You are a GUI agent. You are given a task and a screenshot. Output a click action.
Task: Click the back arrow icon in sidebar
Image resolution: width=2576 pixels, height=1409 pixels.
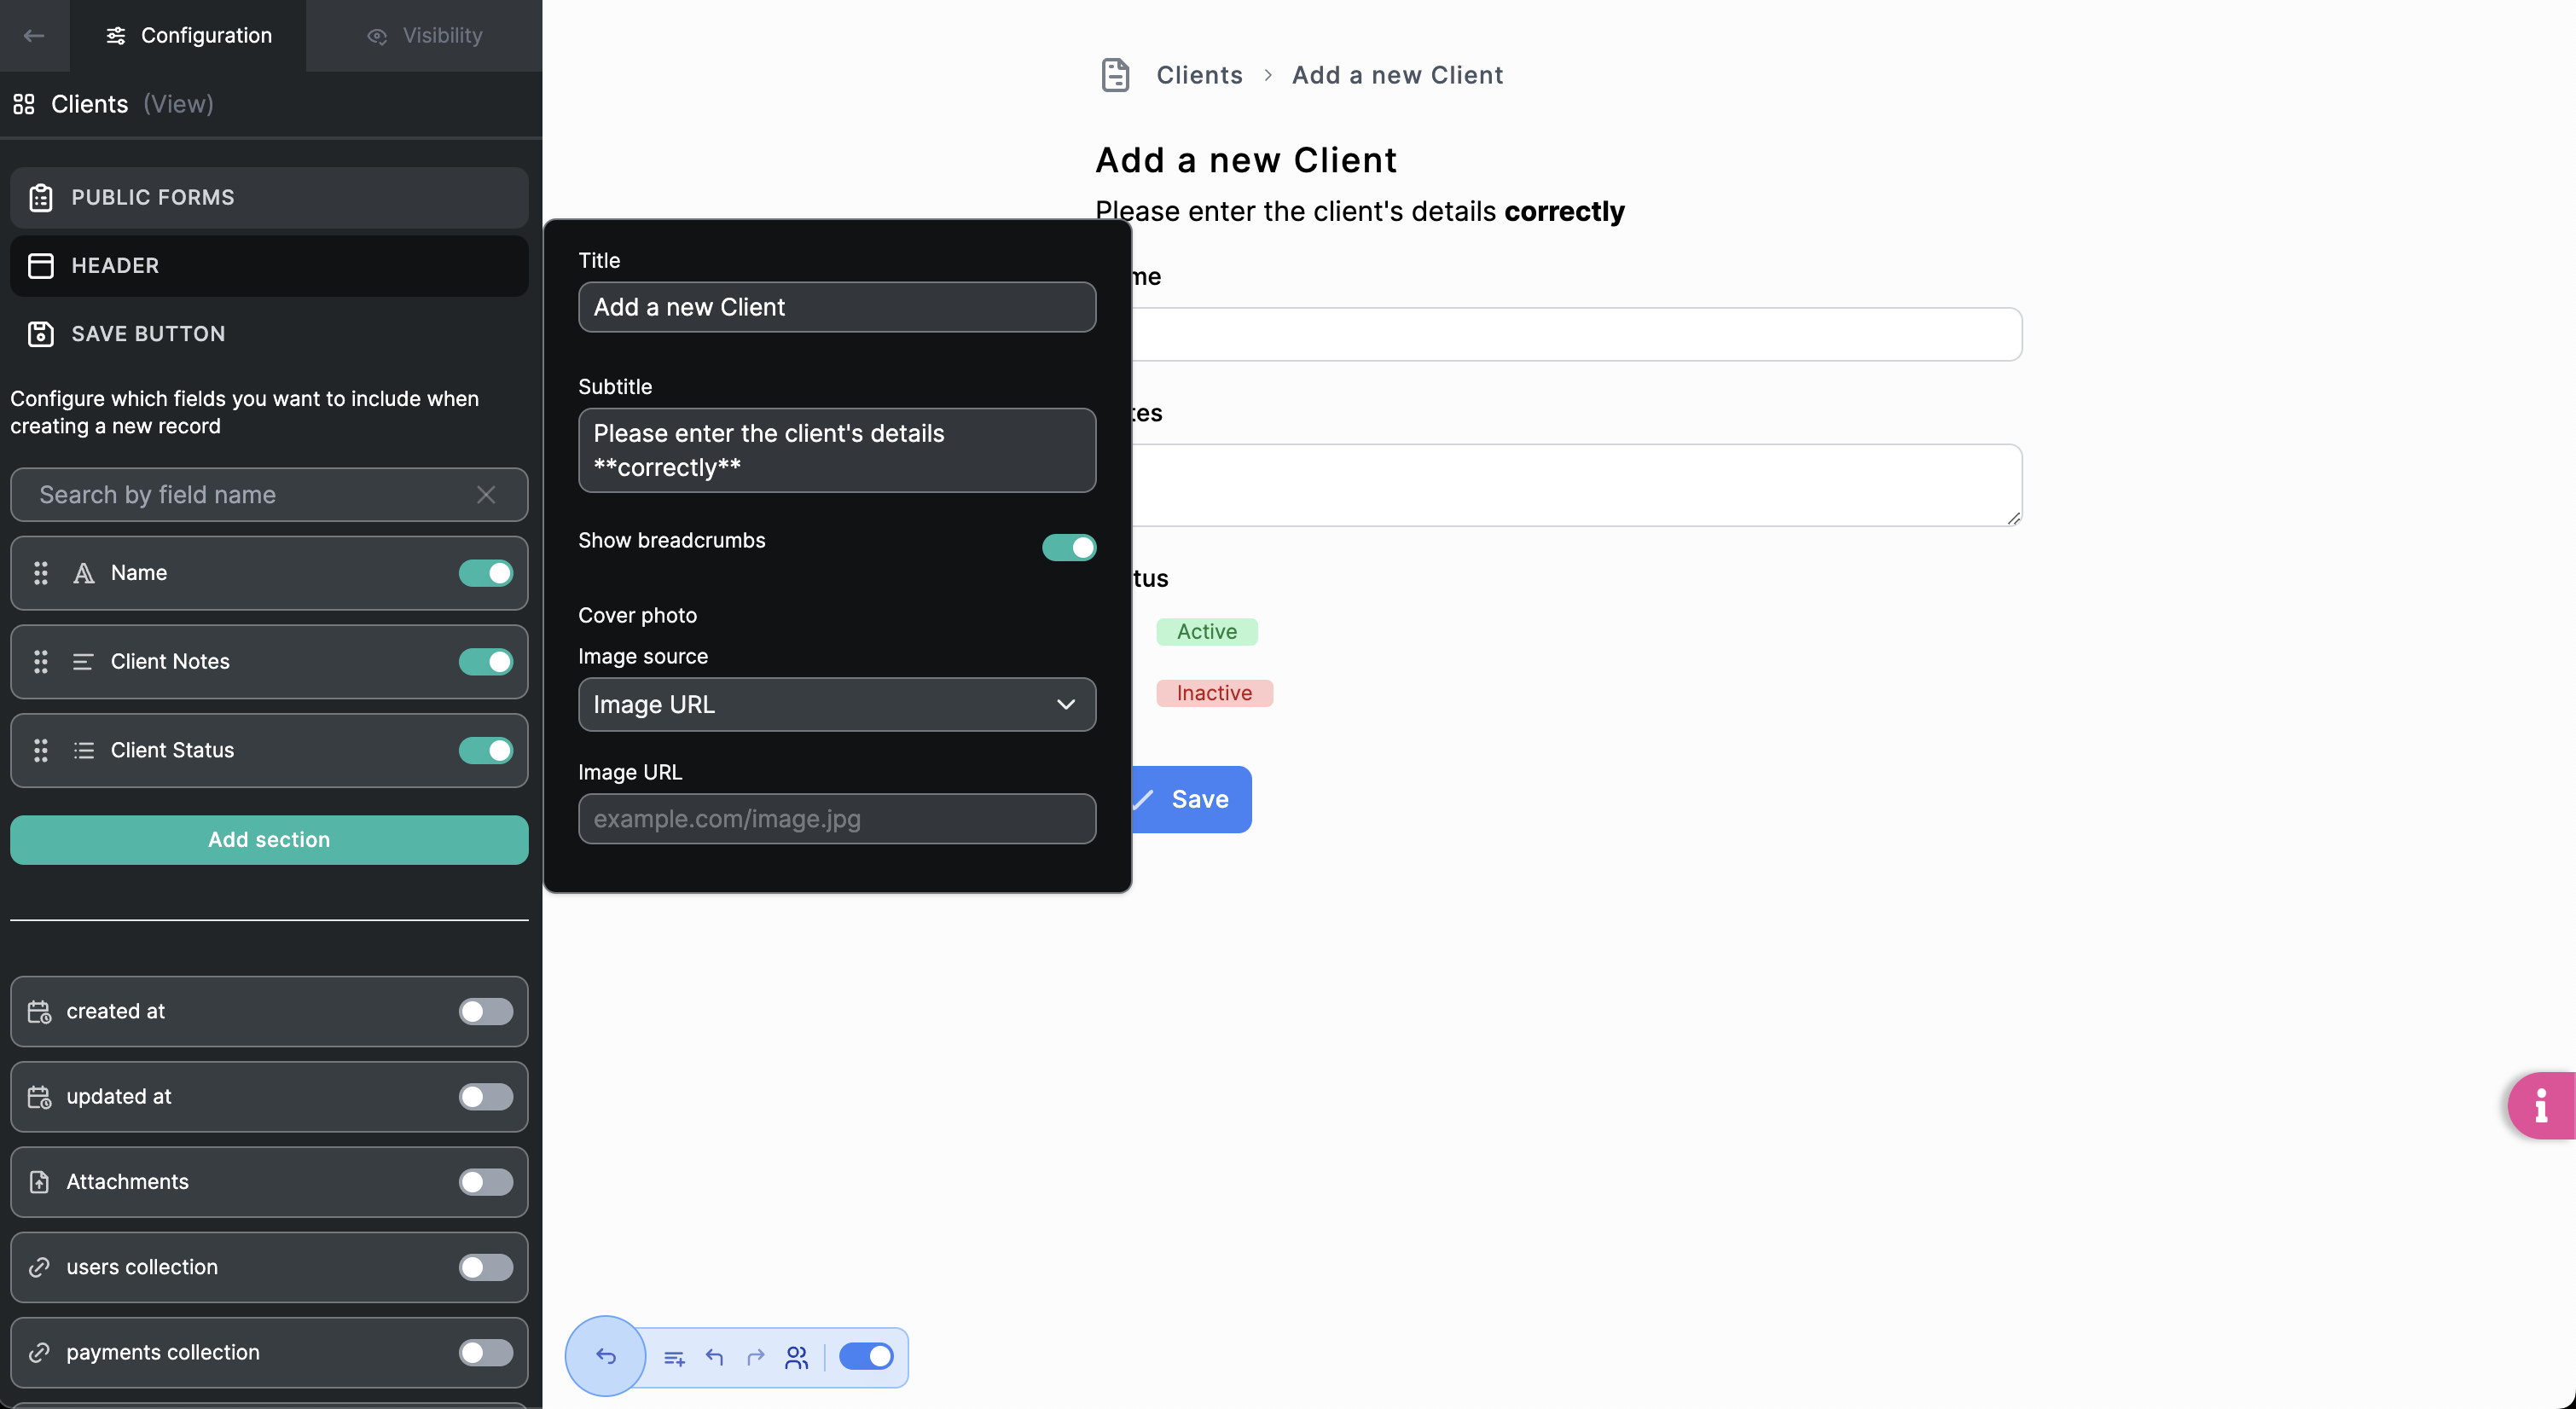(34, 36)
